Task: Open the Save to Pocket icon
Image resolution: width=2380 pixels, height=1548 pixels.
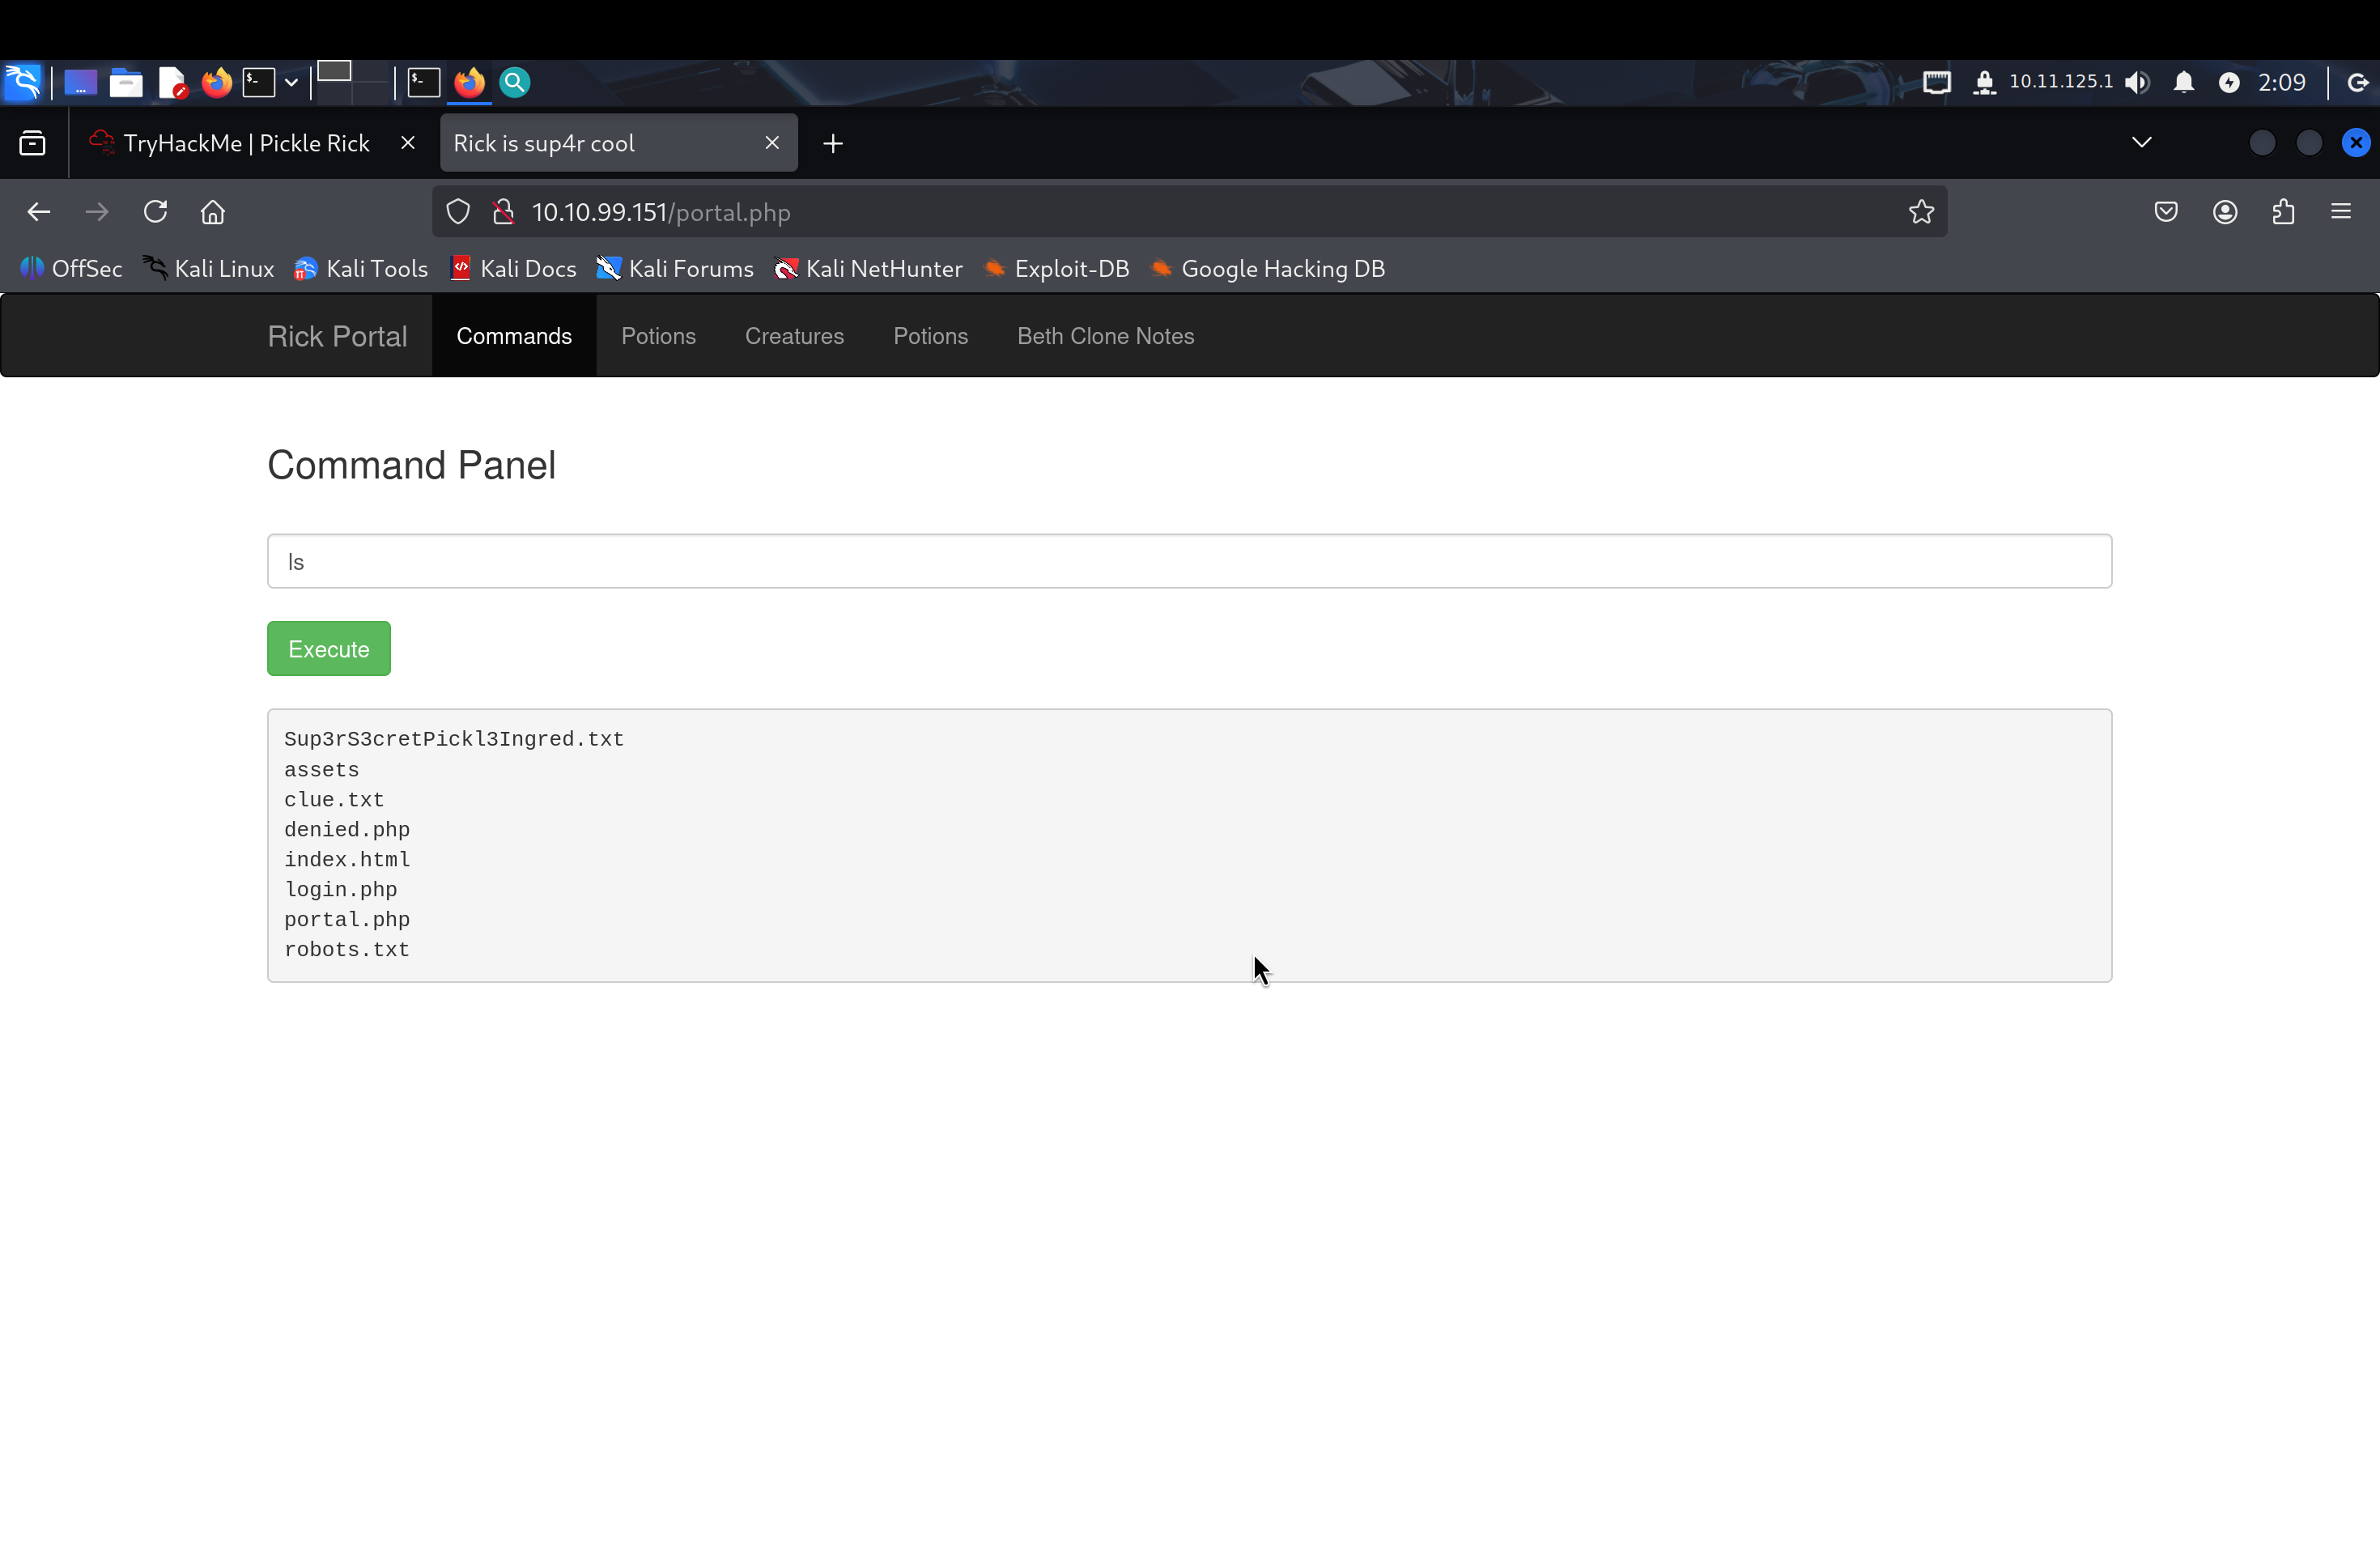Action: pyautogui.click(x=2166, y=212)
